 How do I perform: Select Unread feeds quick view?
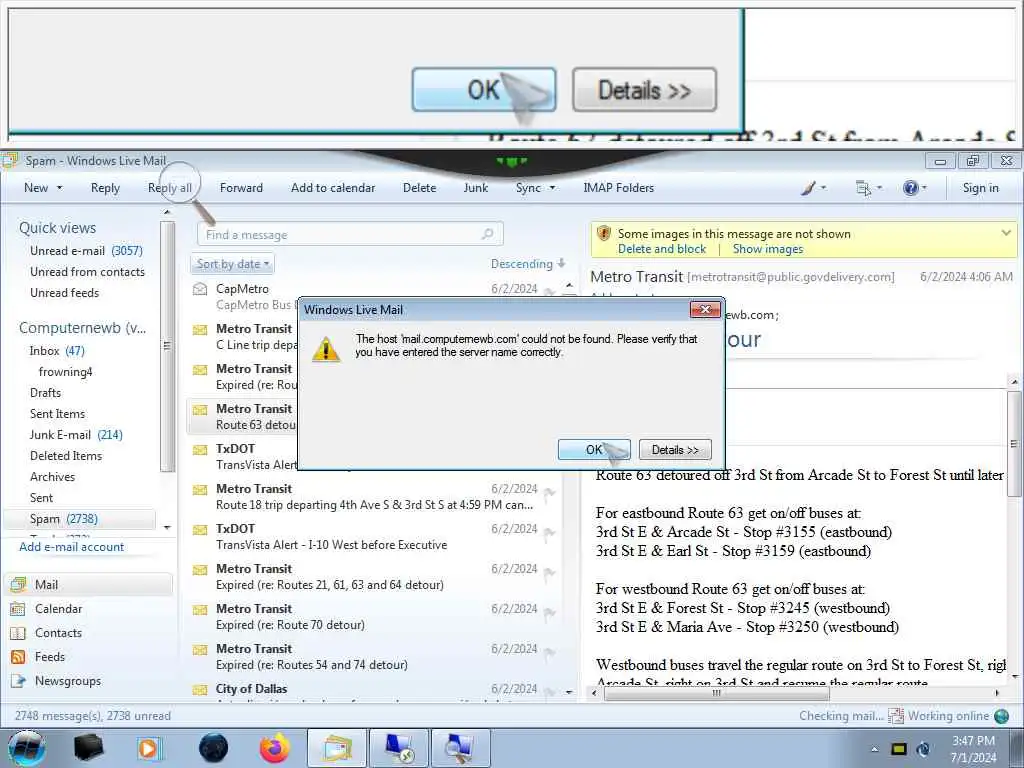[x=65, y=293]
